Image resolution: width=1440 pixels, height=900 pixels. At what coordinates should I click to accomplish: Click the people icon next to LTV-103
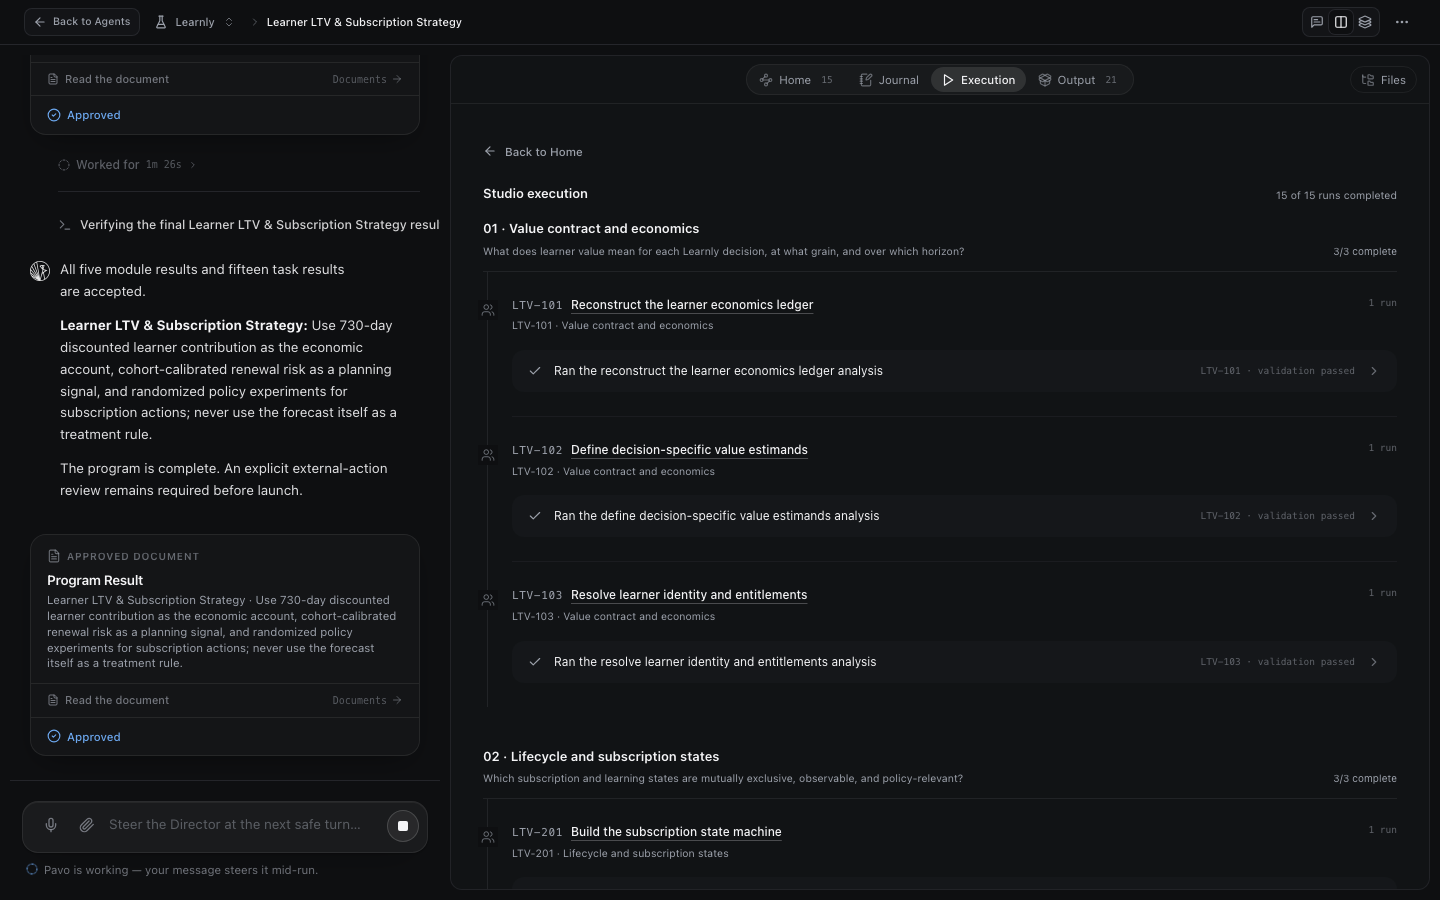[x=488, y=600]
